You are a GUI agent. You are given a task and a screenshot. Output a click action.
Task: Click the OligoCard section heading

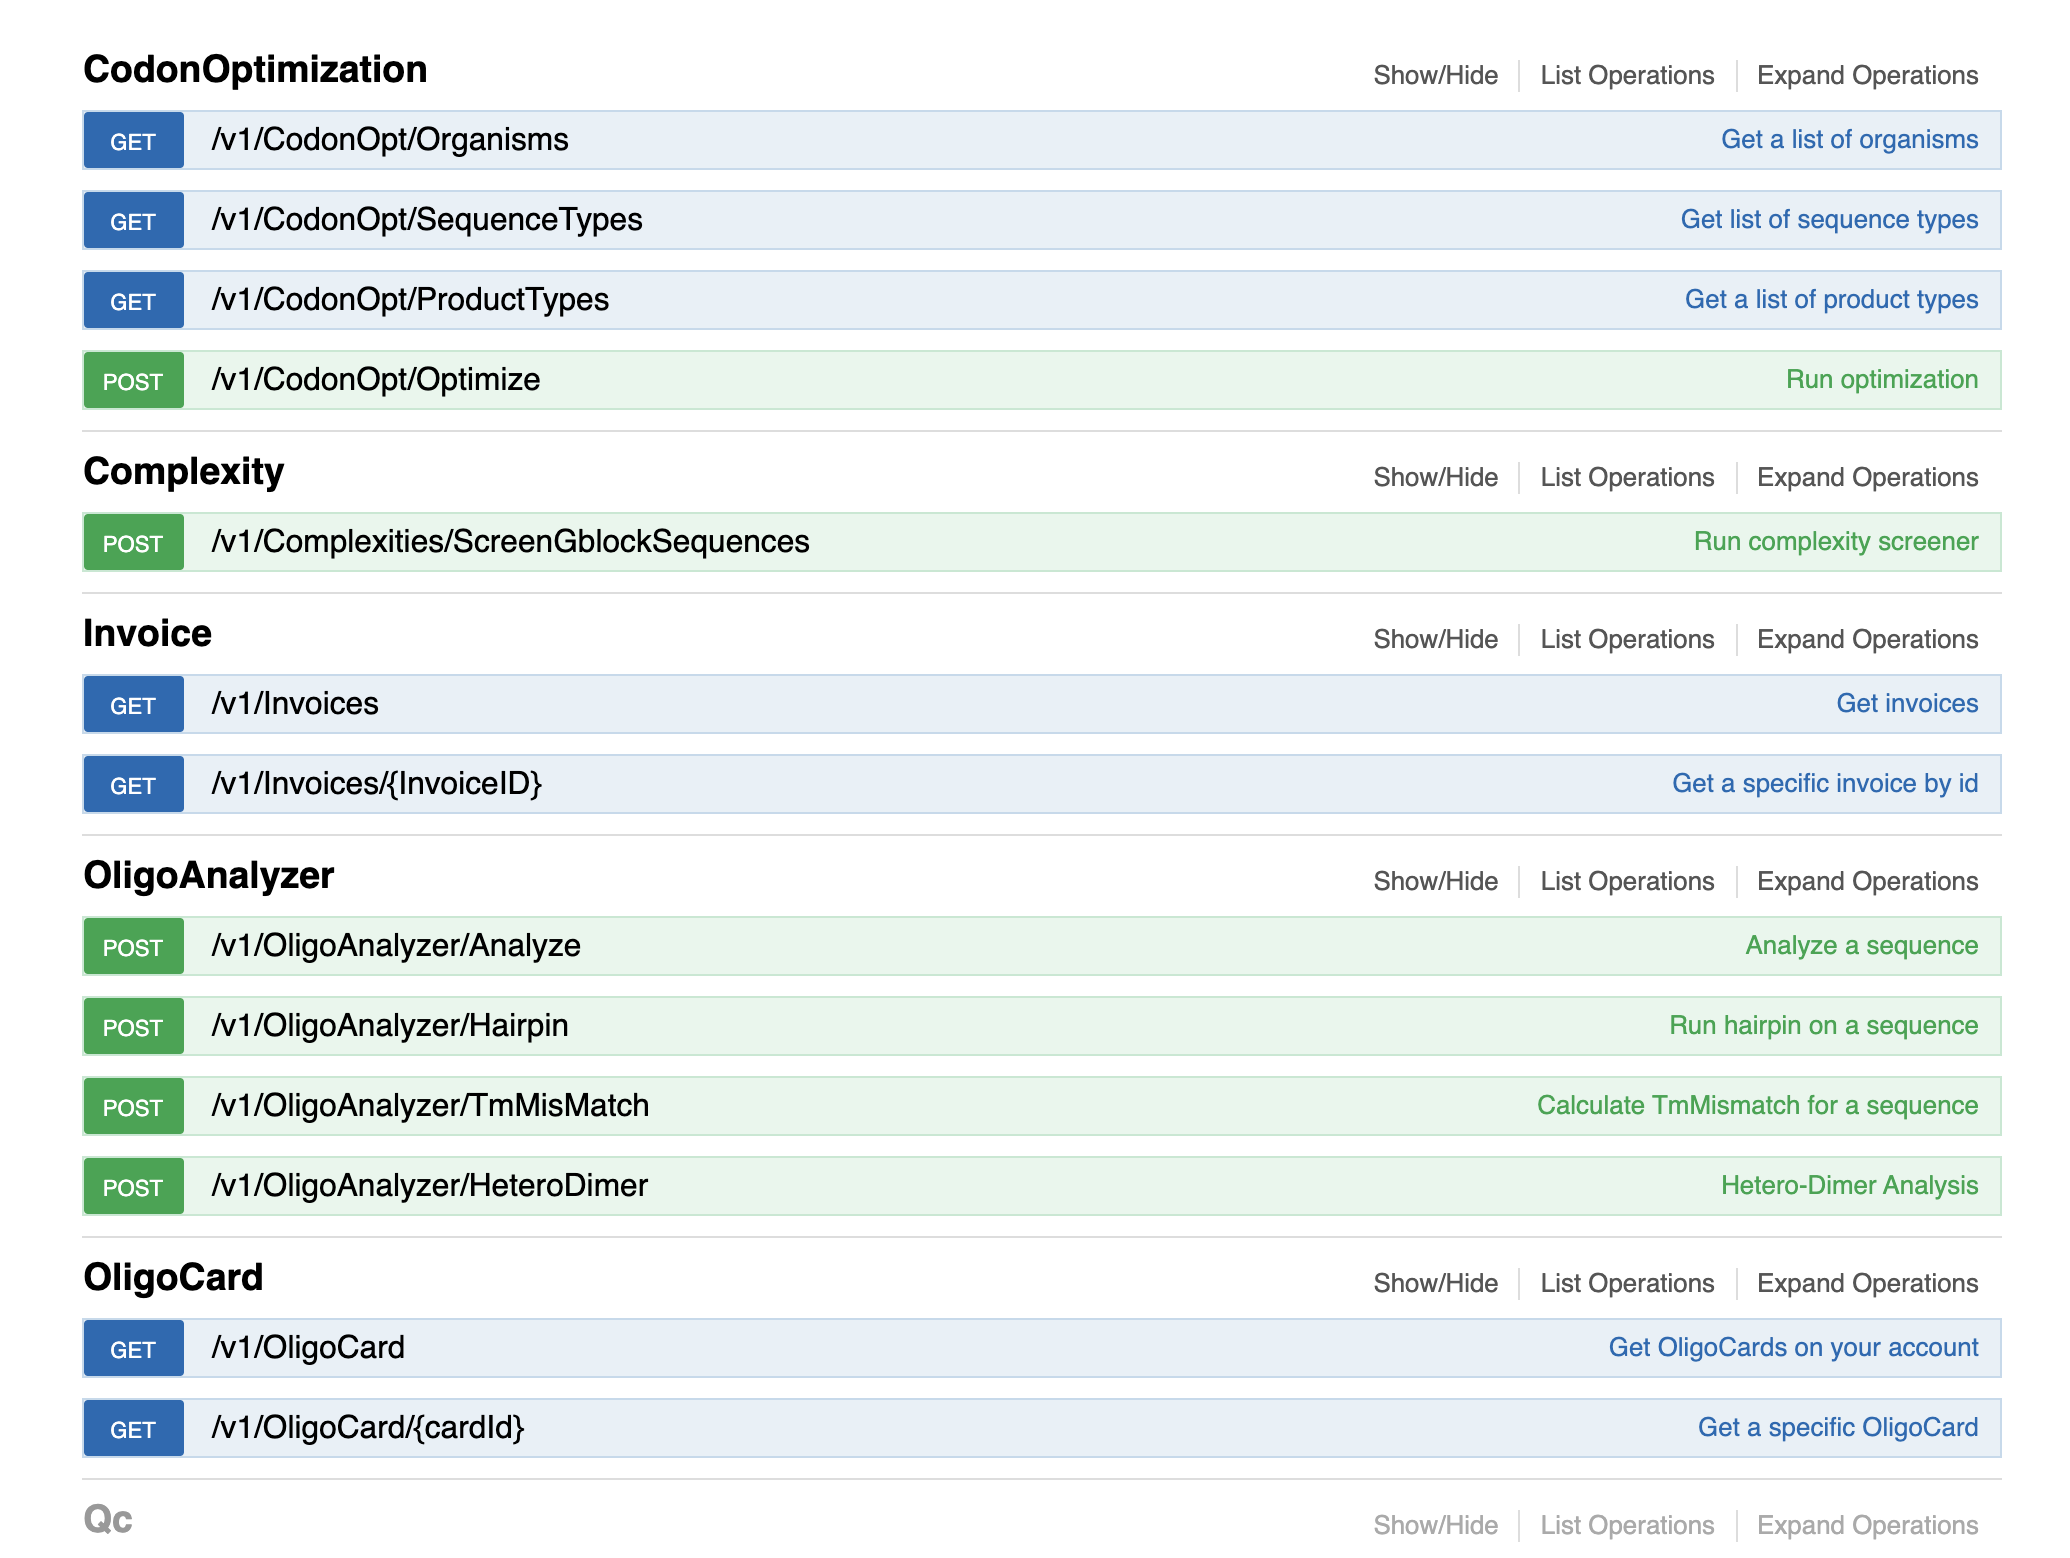pos(173,1277)
